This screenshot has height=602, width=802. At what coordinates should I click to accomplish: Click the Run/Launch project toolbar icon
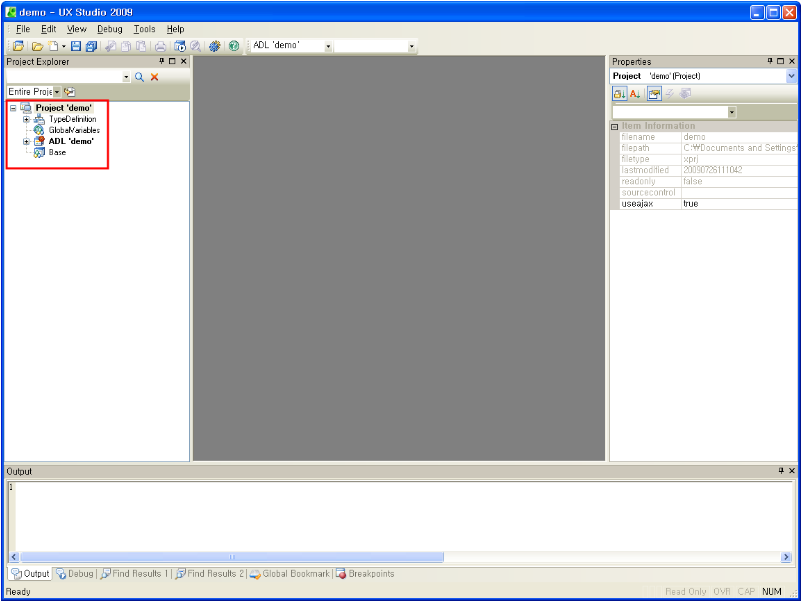pos(180,46)
